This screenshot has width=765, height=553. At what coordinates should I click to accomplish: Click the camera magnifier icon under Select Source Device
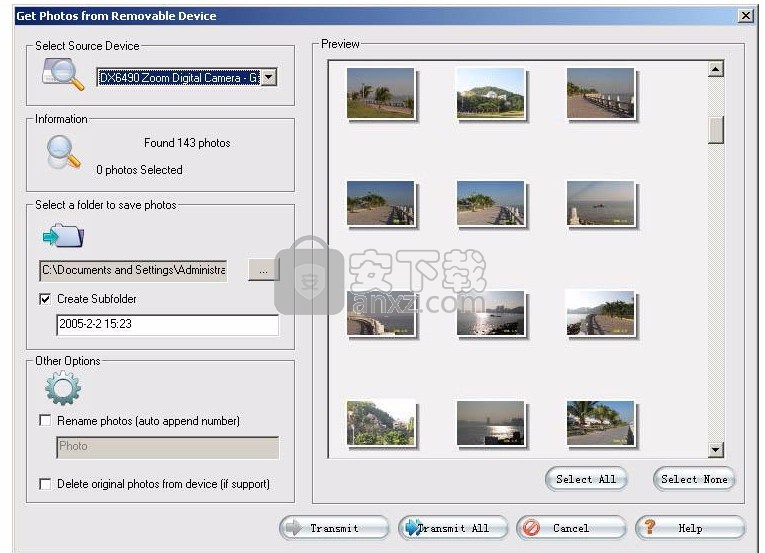click(63, 75)
